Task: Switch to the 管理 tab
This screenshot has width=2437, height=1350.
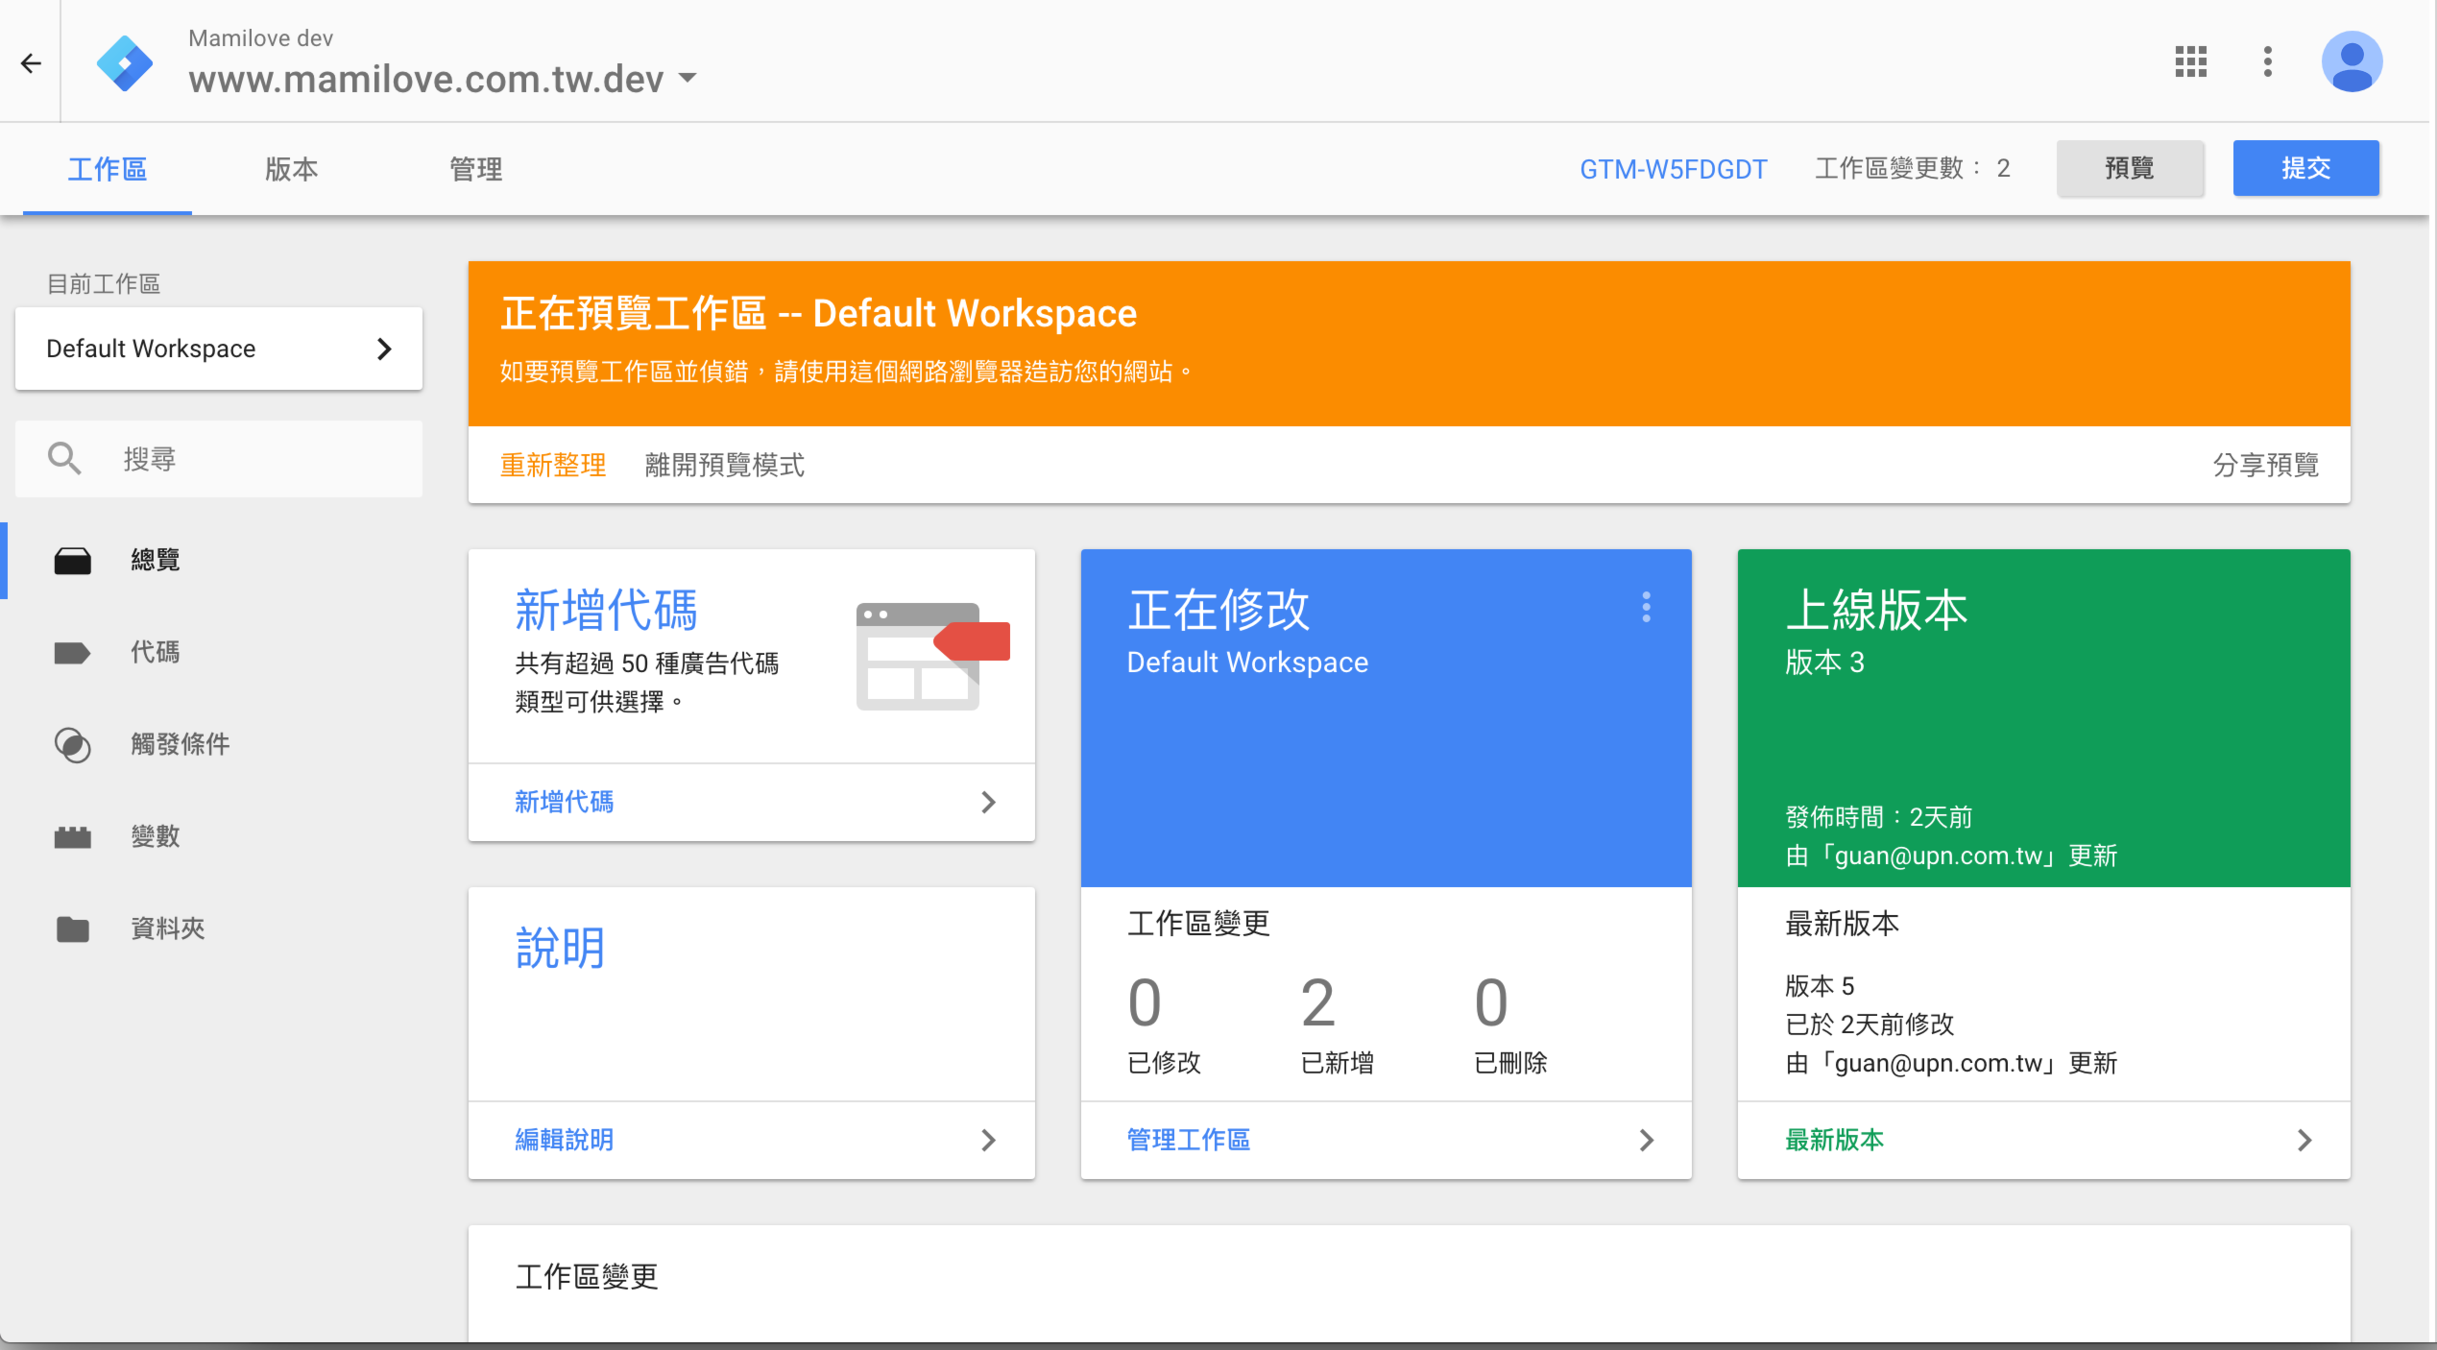Action: [475, 169]
